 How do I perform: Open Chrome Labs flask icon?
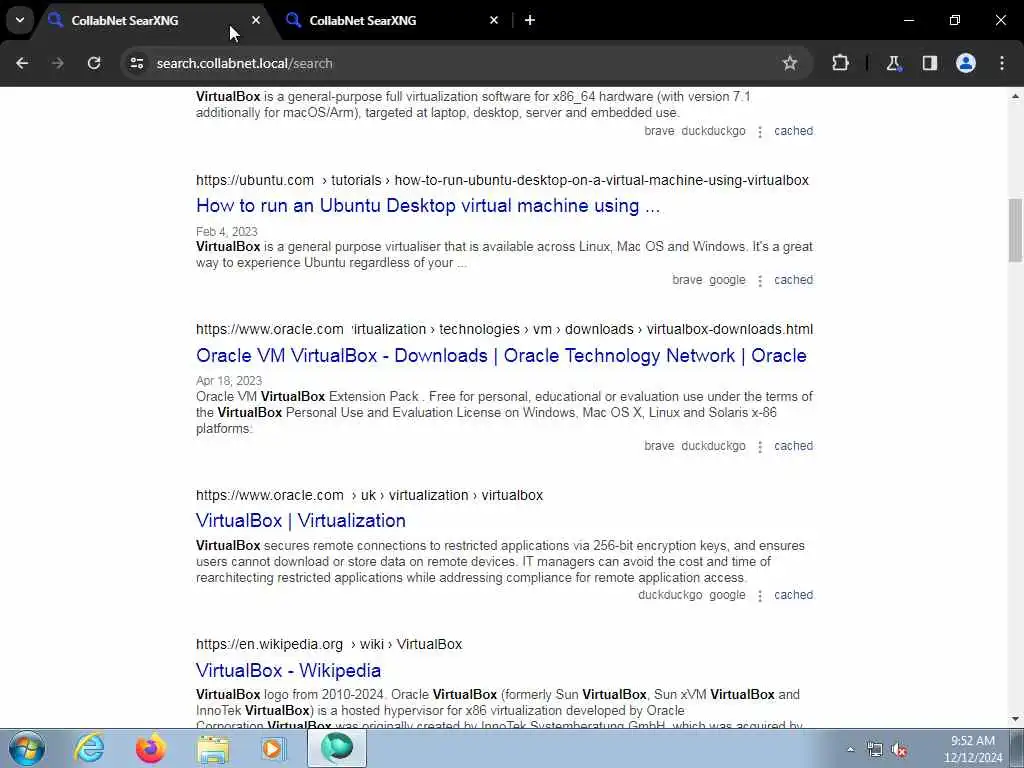[893, 63]
